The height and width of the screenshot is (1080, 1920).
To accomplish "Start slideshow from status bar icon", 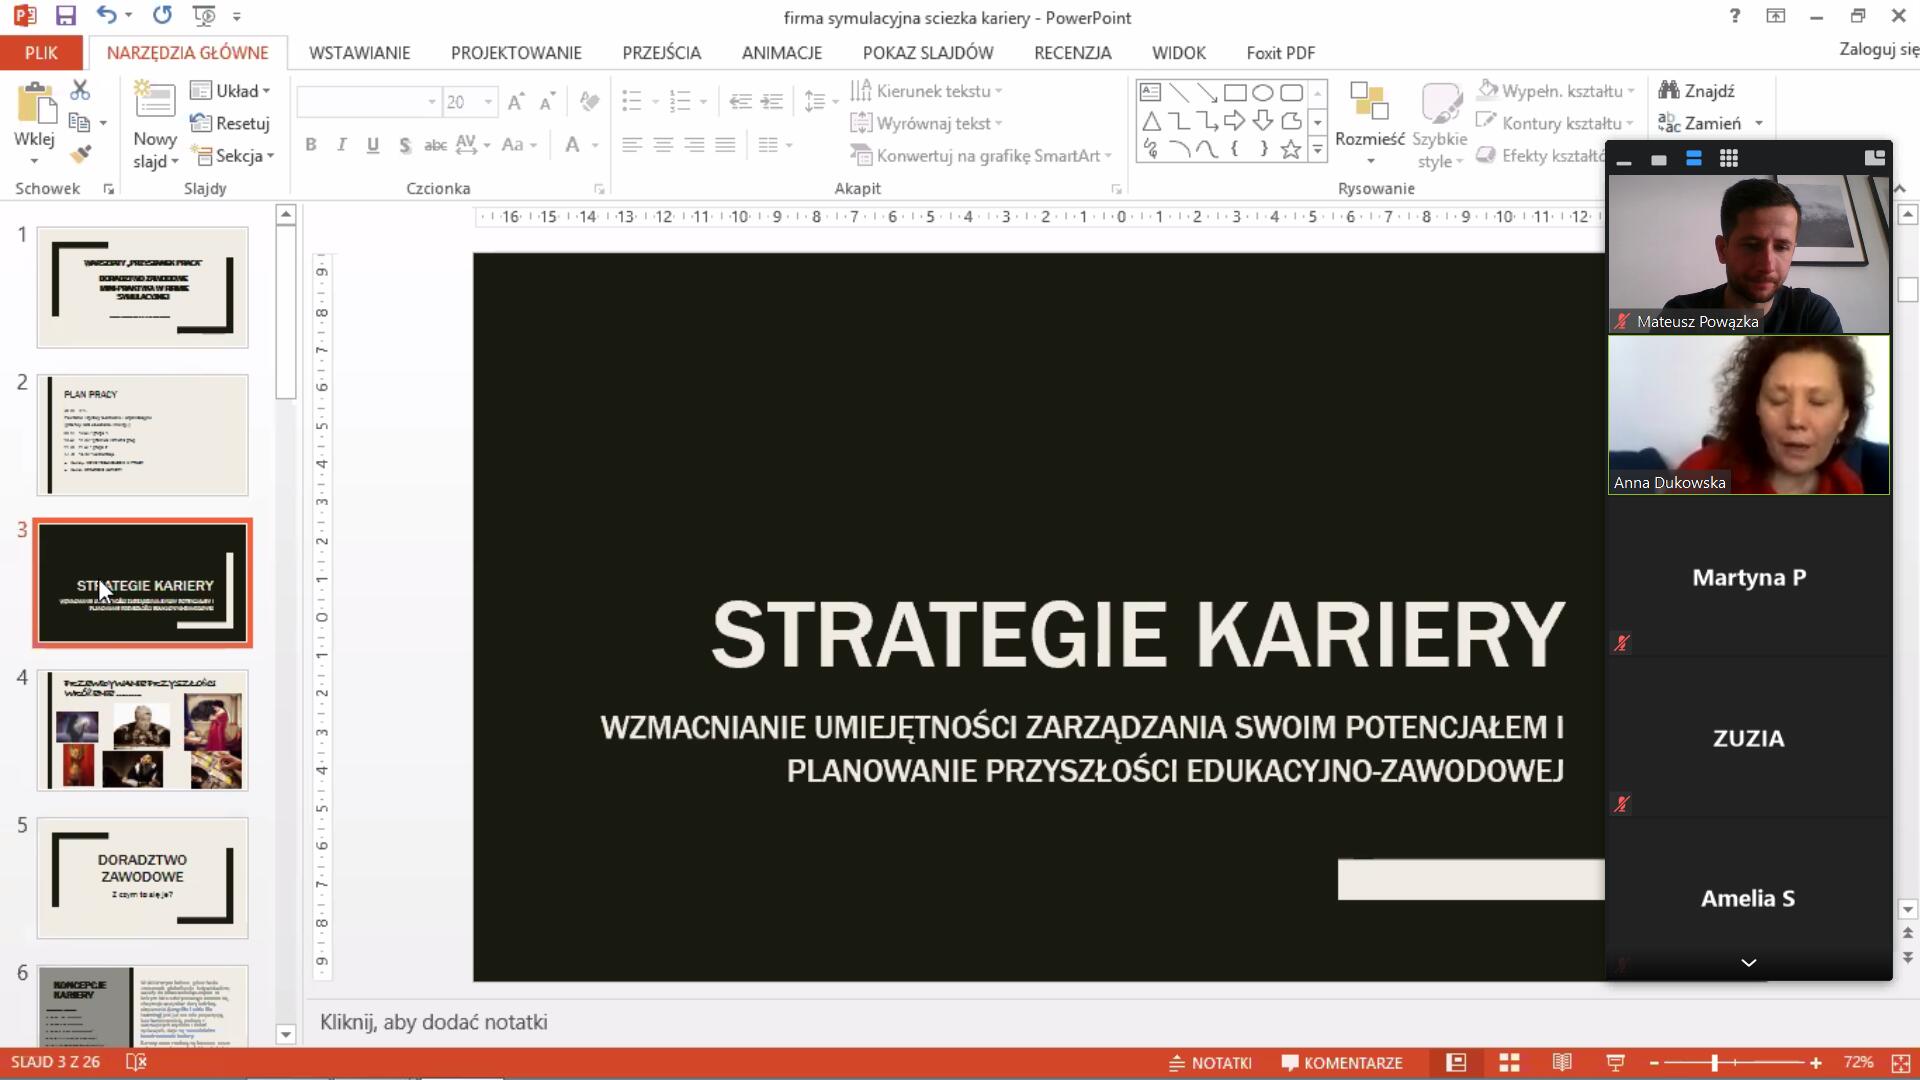I will pos(1615,1062).
